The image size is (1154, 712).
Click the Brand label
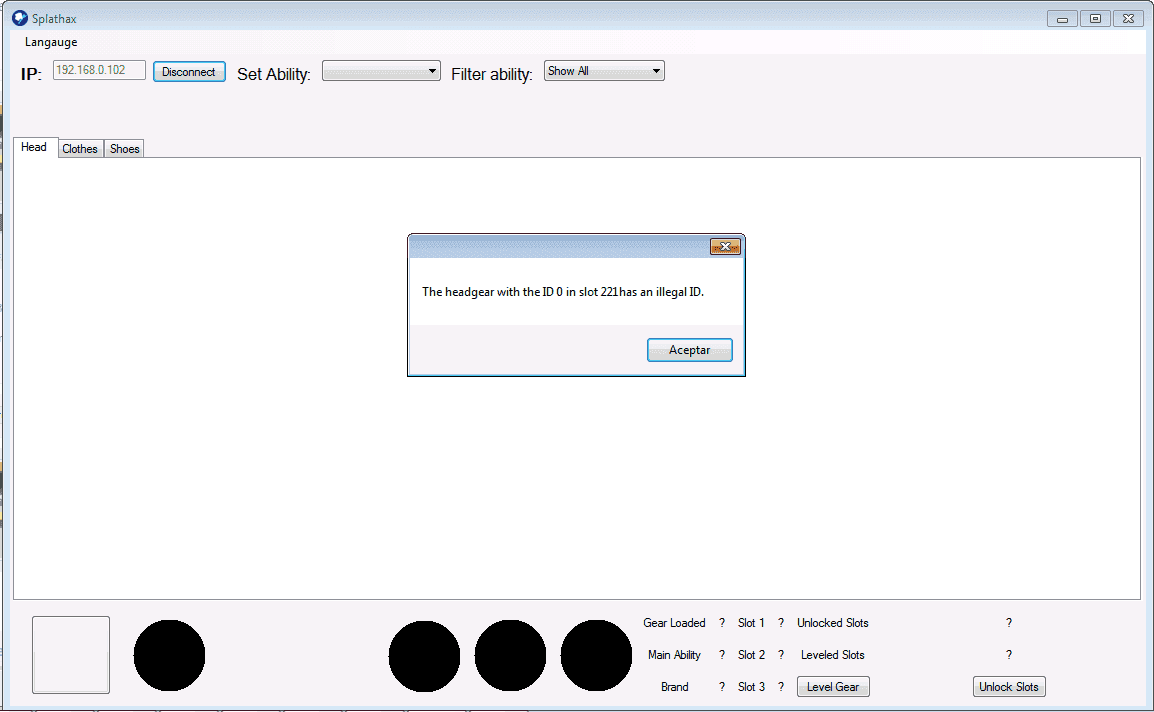point(674,686)
